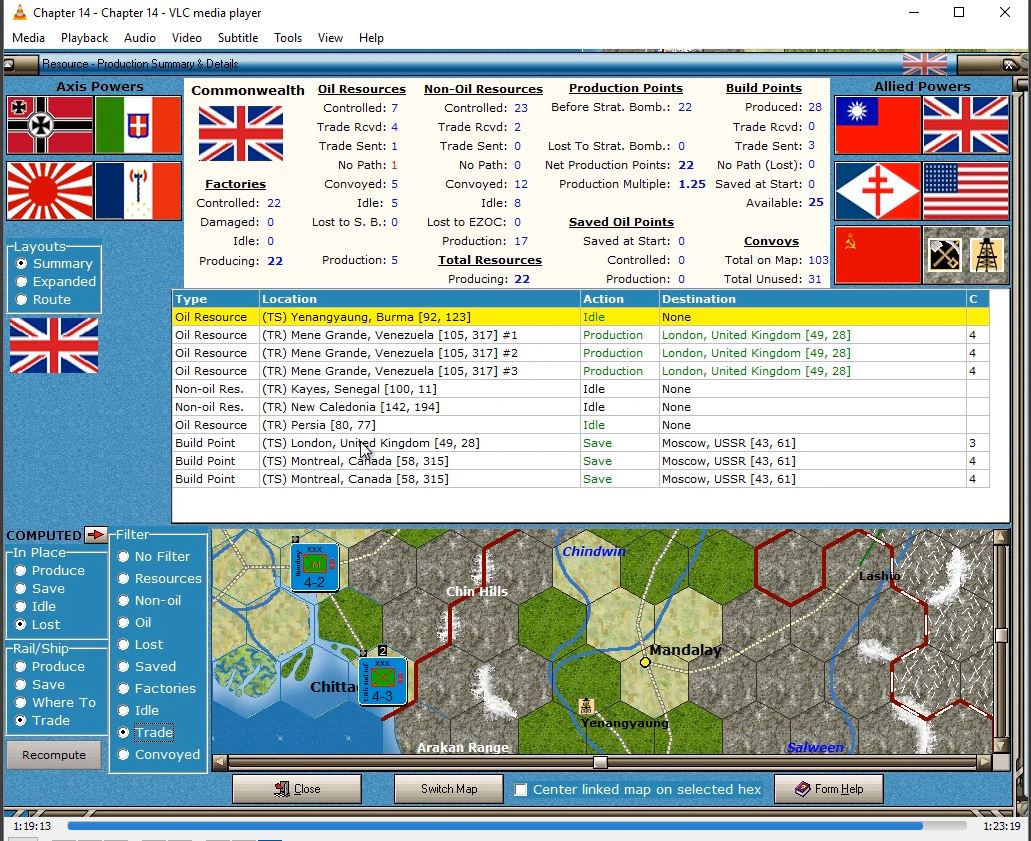Select the New Caledonia non-oil row

tap(581, 407)
